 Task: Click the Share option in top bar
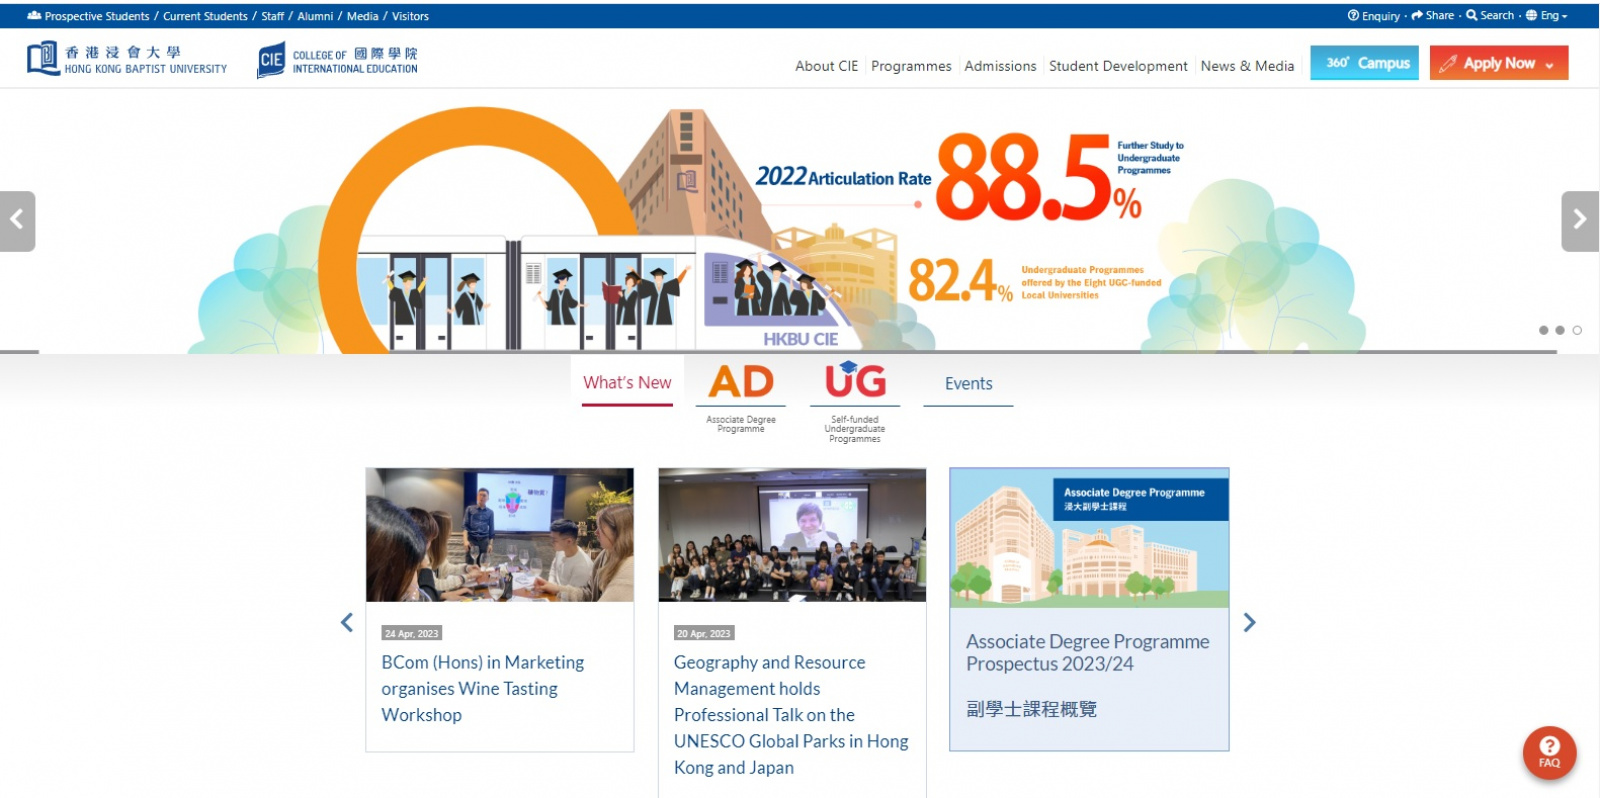(x=1432, y=16)
